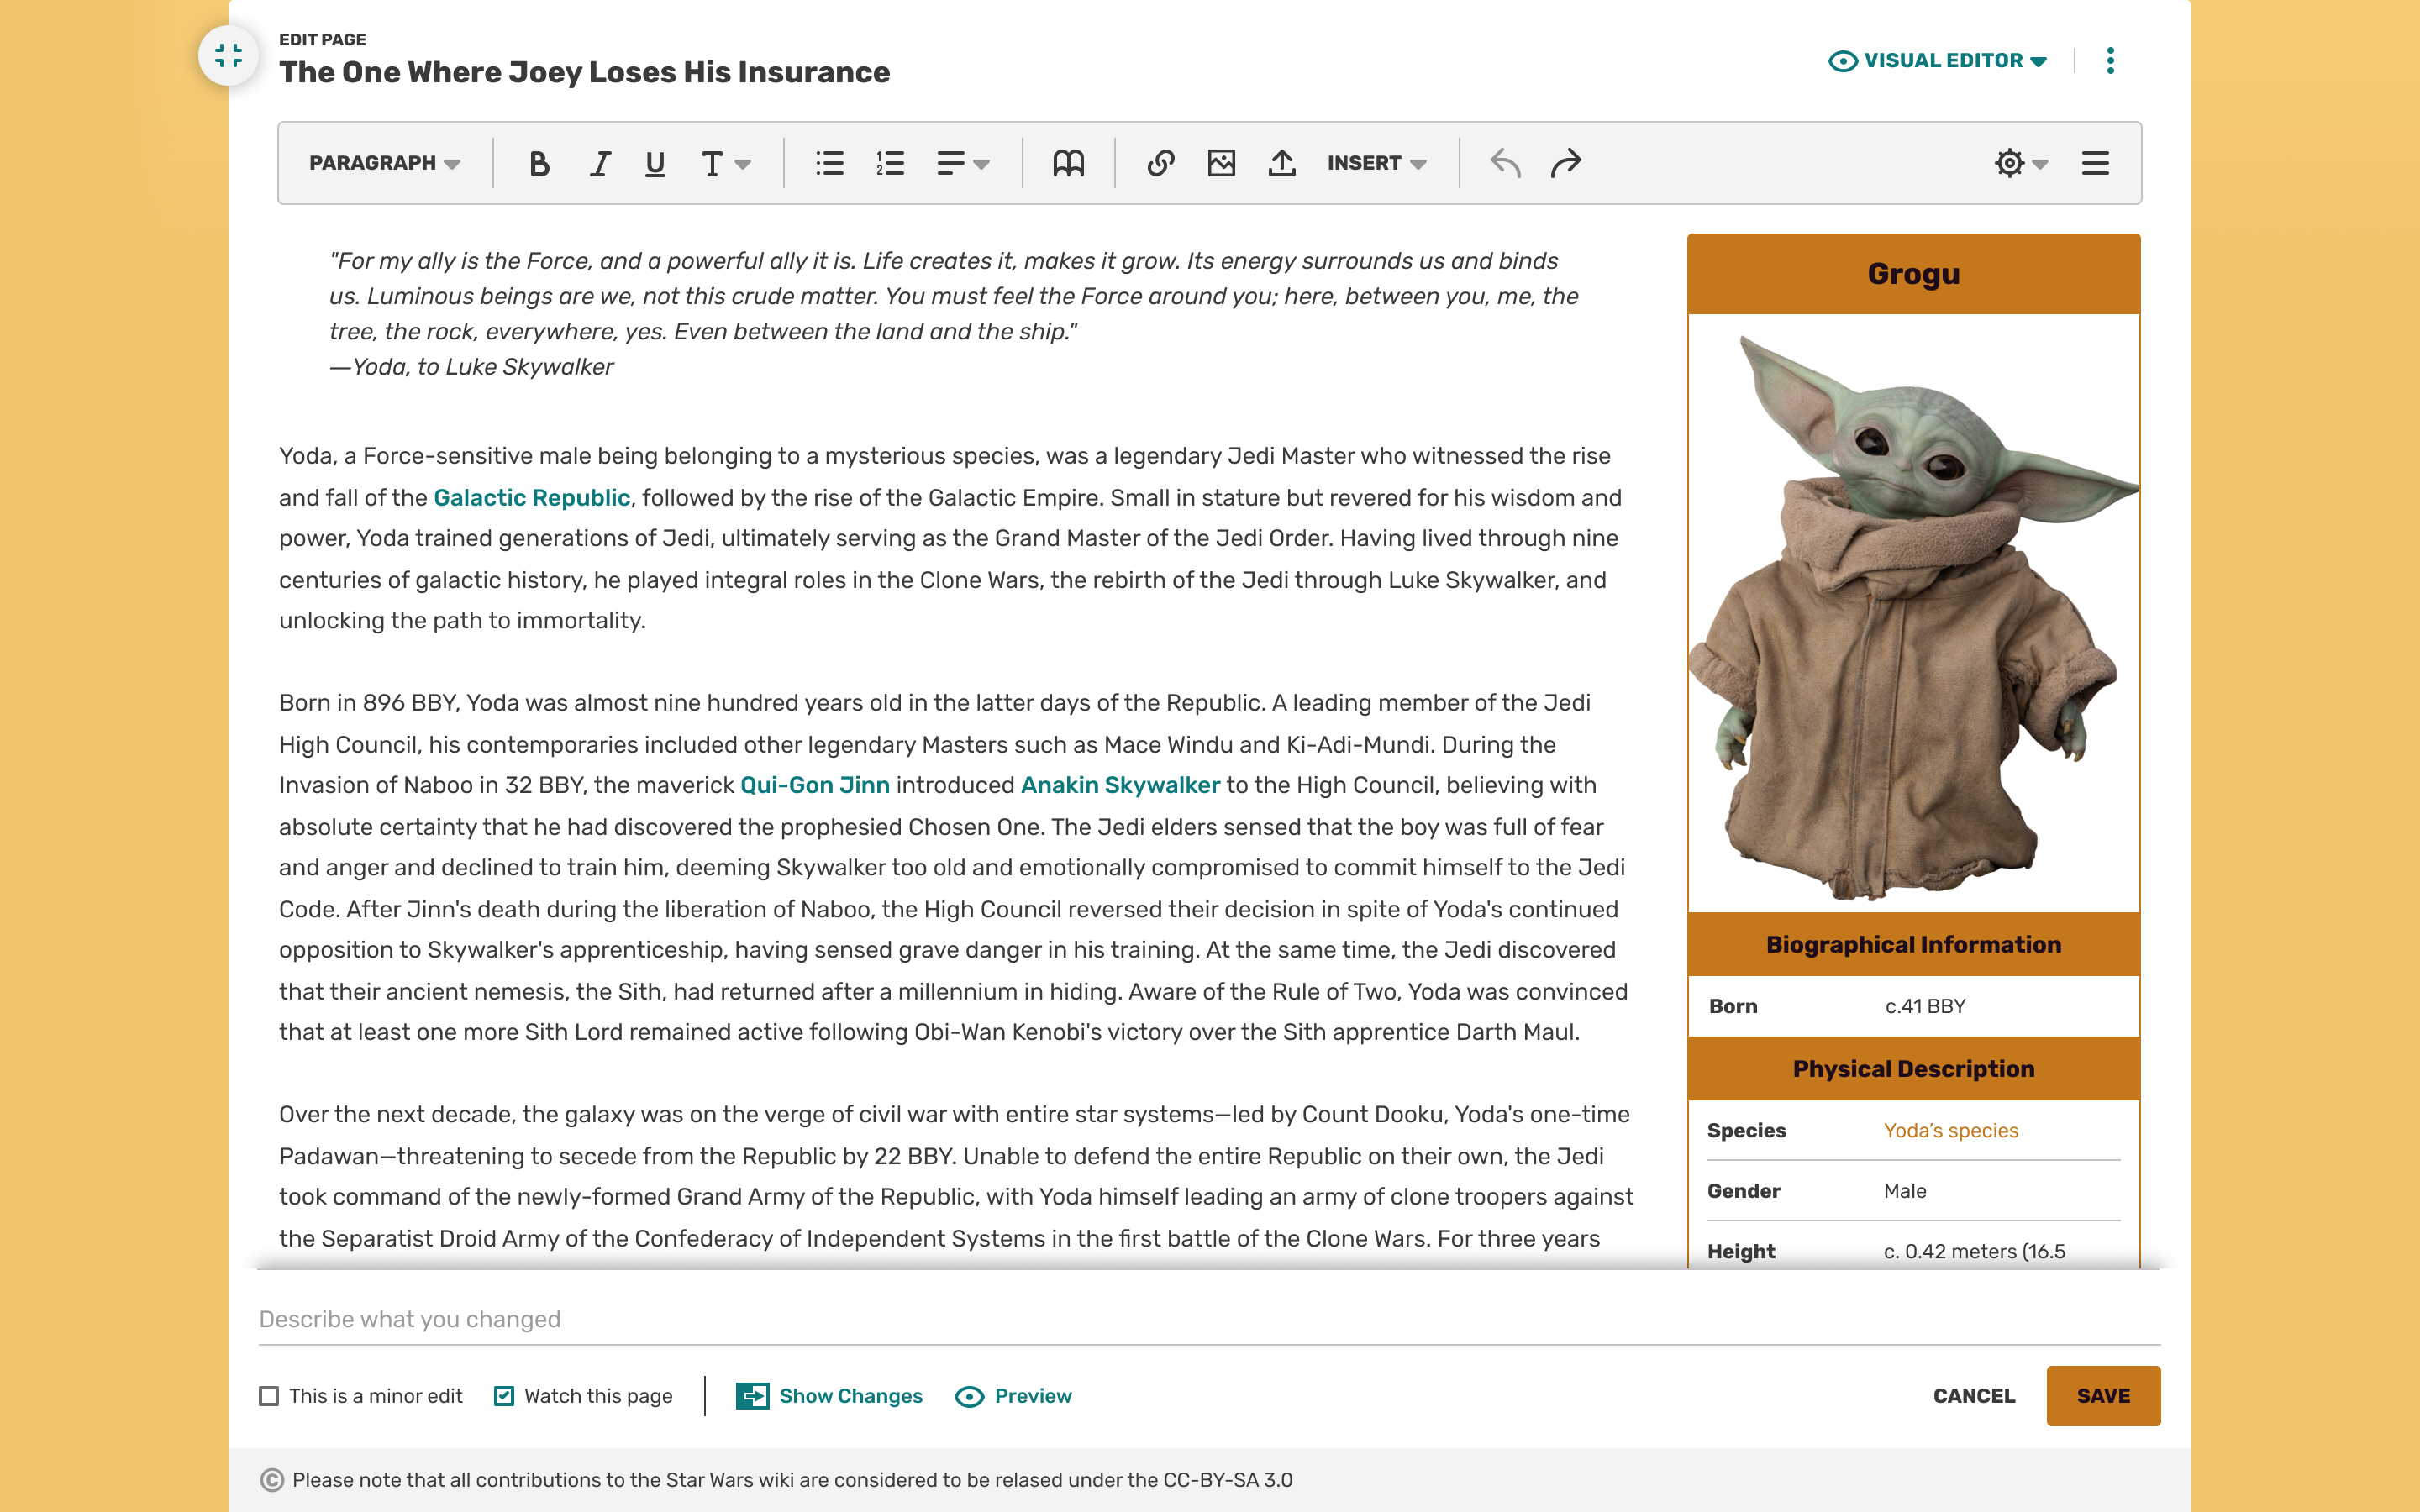Image resolution: width=2420 pixels, height=1512 pixels.
Task: Redo the last action
Action: pyautogui.click(x=1565, y=163)
